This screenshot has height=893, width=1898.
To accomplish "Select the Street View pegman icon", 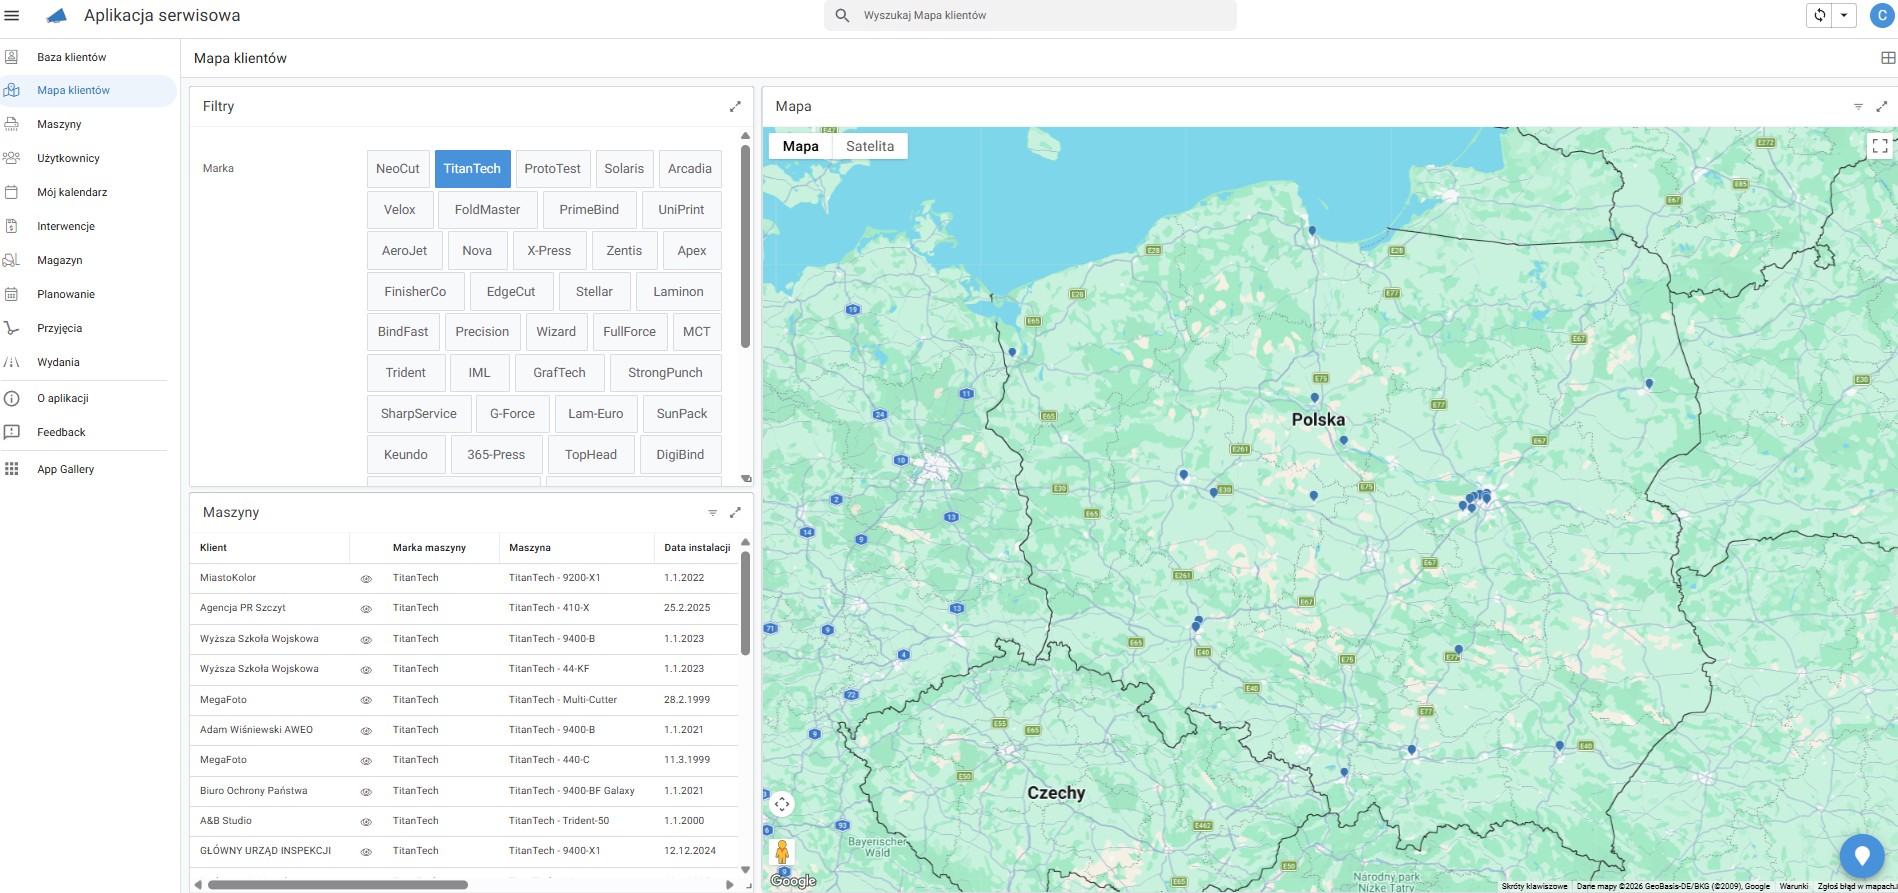I will (782, 852).
